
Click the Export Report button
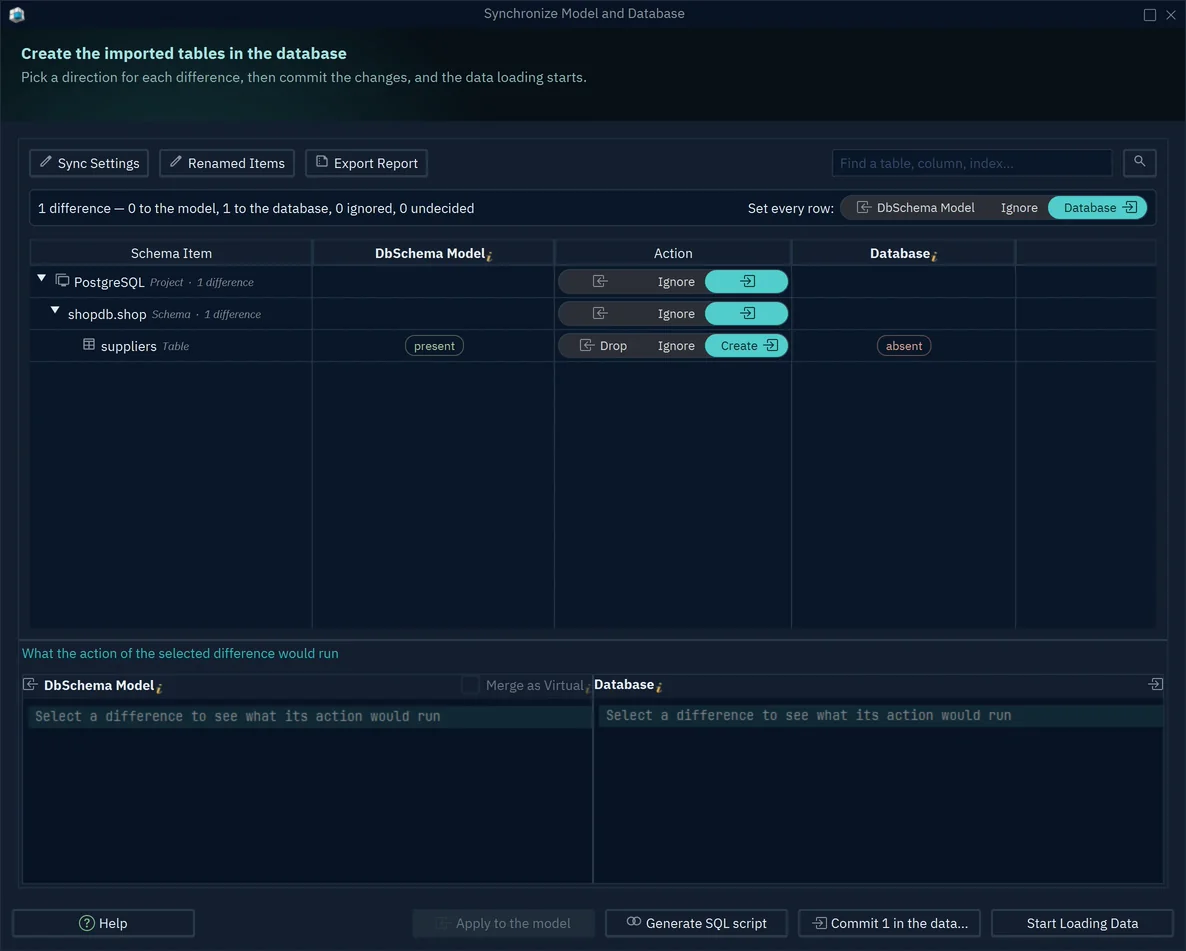pyautogui.click(x=367, y=163)
